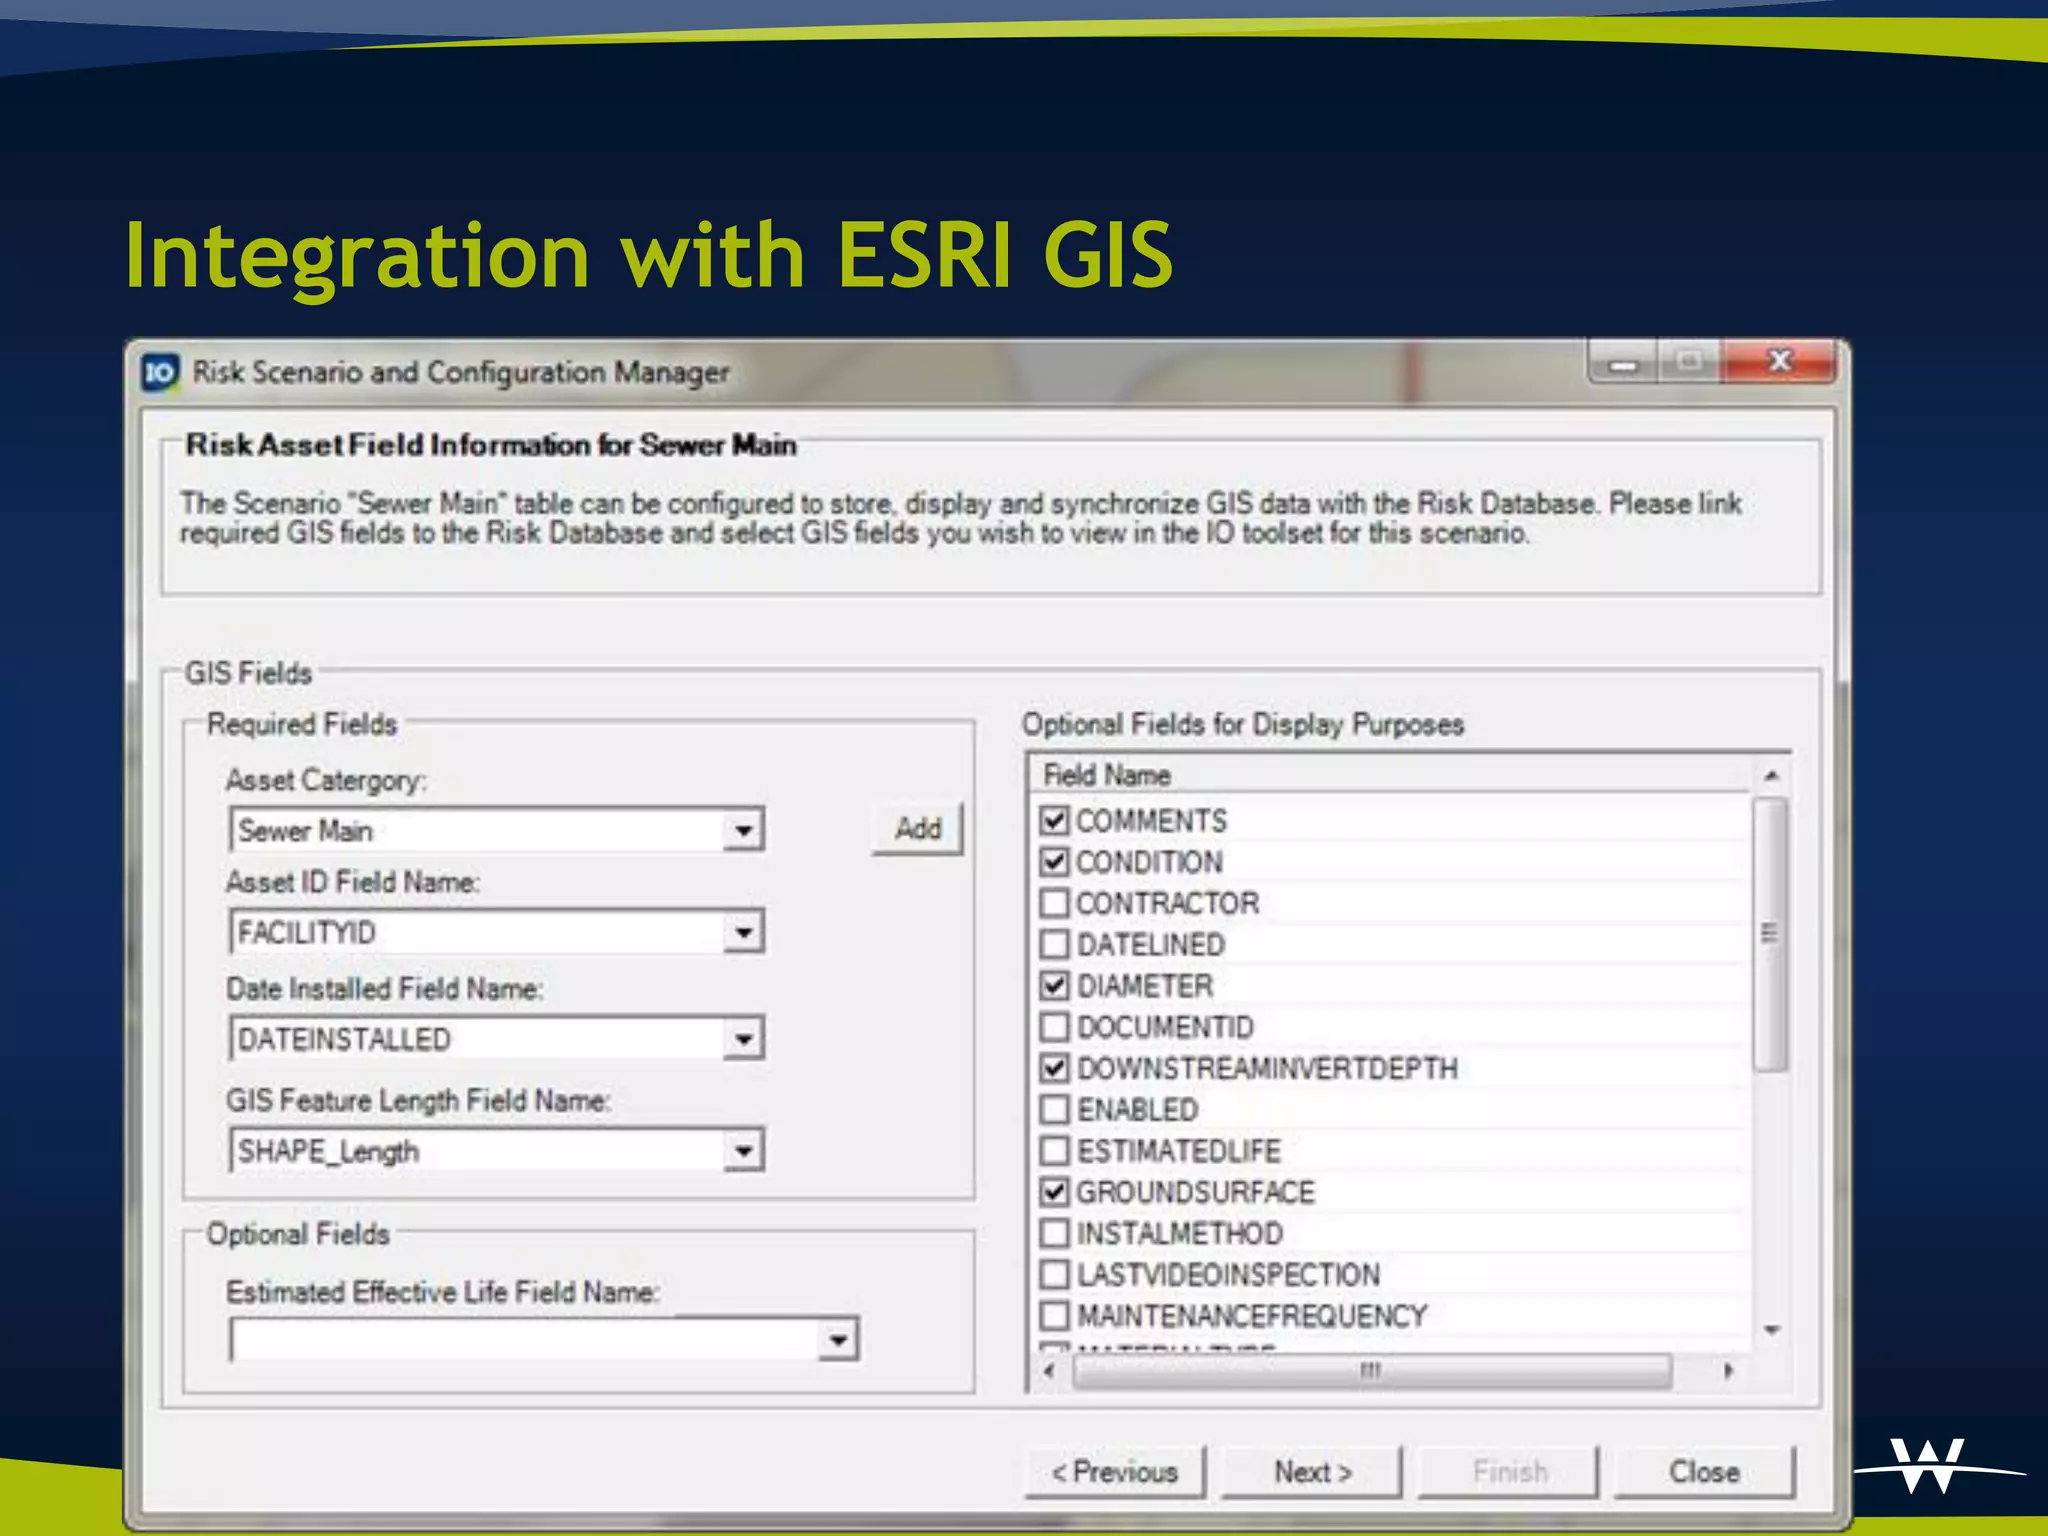
Task: Open the GIS Feature Length dropdown arrow
Action: pyautogui.click(x=743, y=1151)
